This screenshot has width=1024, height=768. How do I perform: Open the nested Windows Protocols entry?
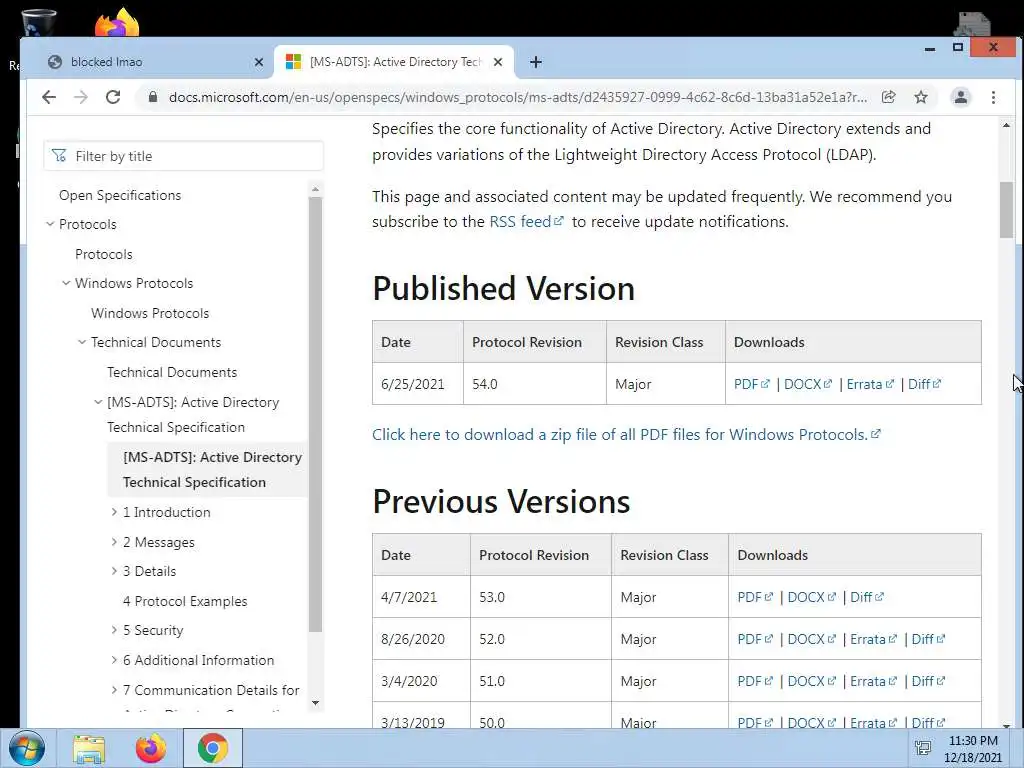tap(150, 313)
